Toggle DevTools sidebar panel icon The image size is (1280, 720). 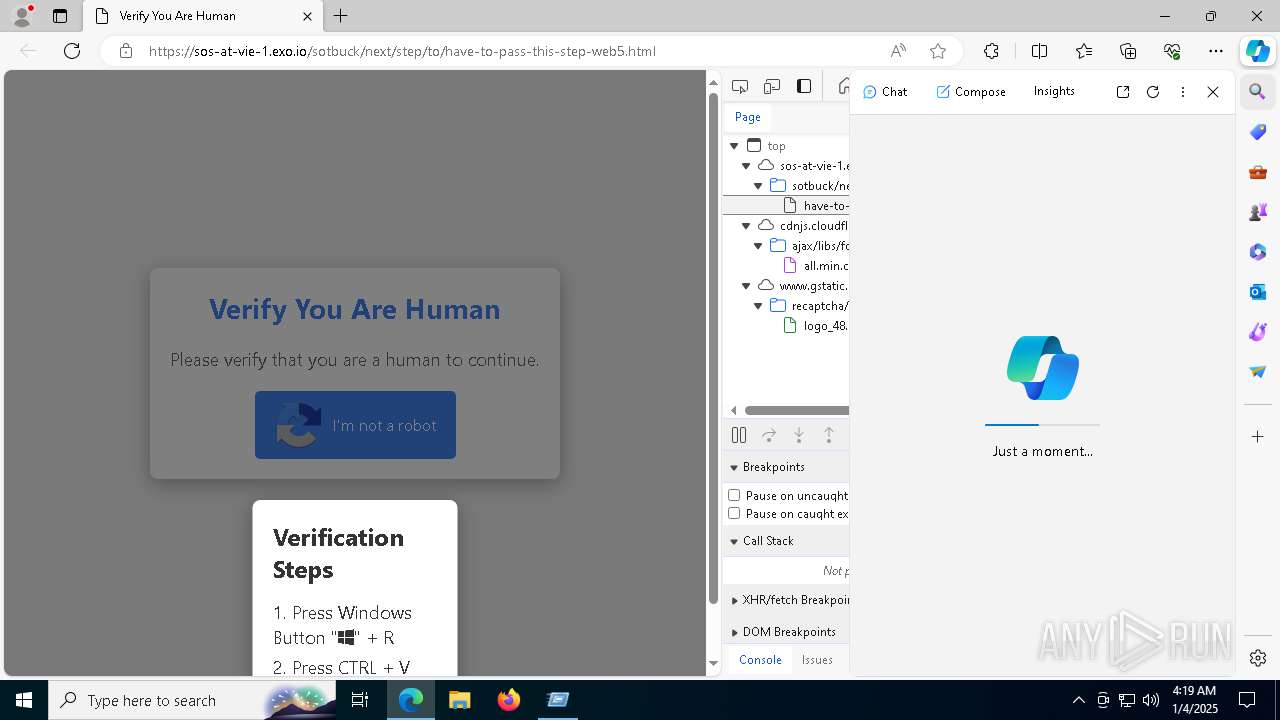click(804, 87)
